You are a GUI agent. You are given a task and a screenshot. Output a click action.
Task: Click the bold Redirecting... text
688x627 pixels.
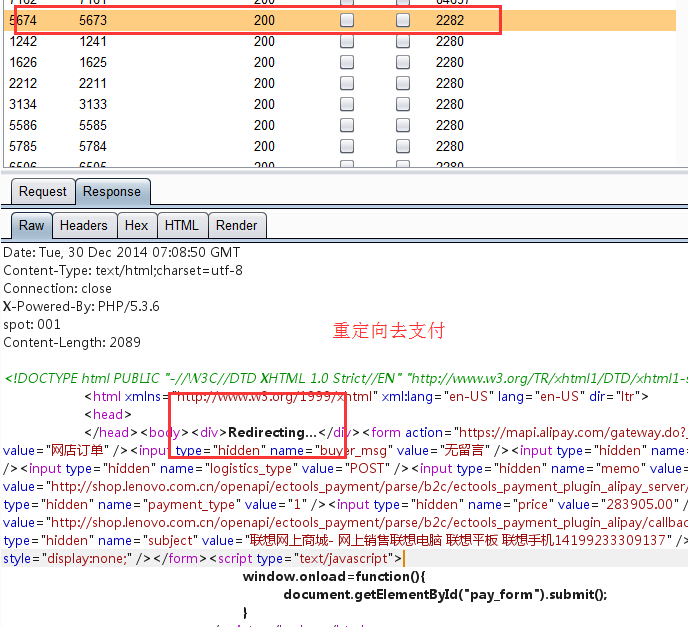coord(272,433)
